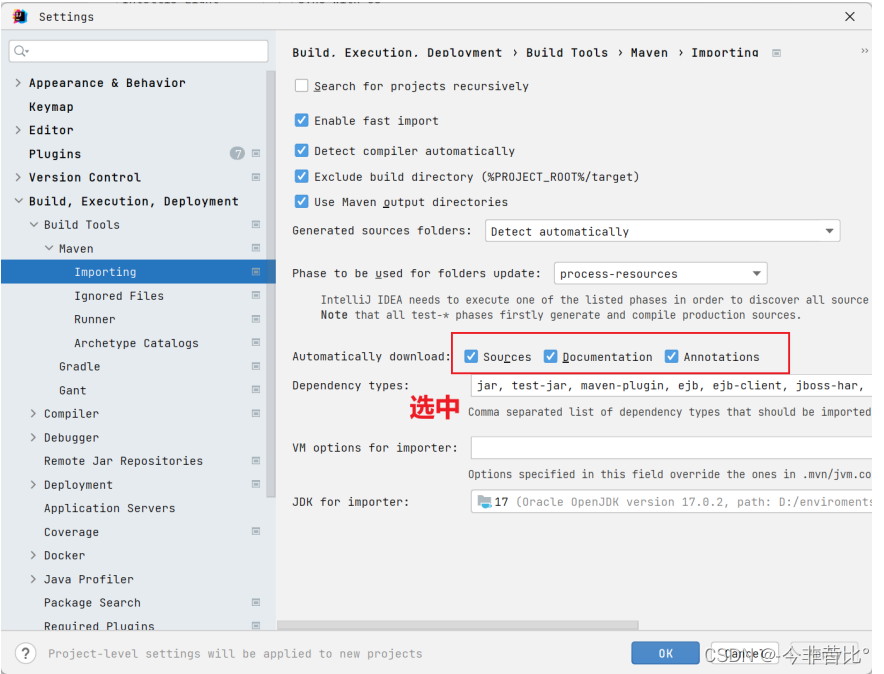Collapse the Build Tools node
The image size is (884, 674).
tap(33, 225)
